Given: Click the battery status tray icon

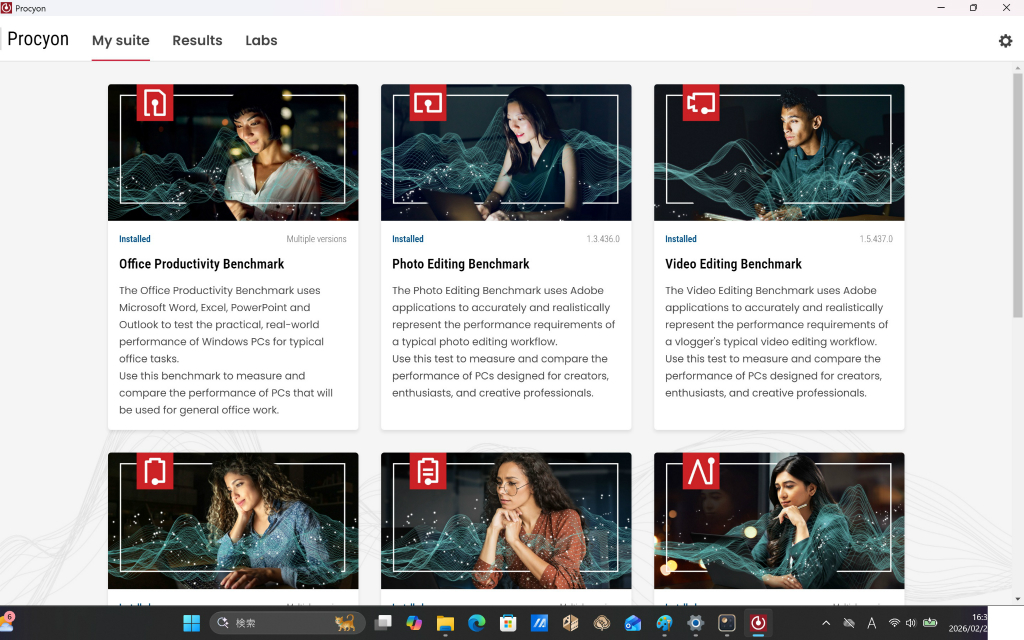Looking at the screenshot, I should click(930, 623).
